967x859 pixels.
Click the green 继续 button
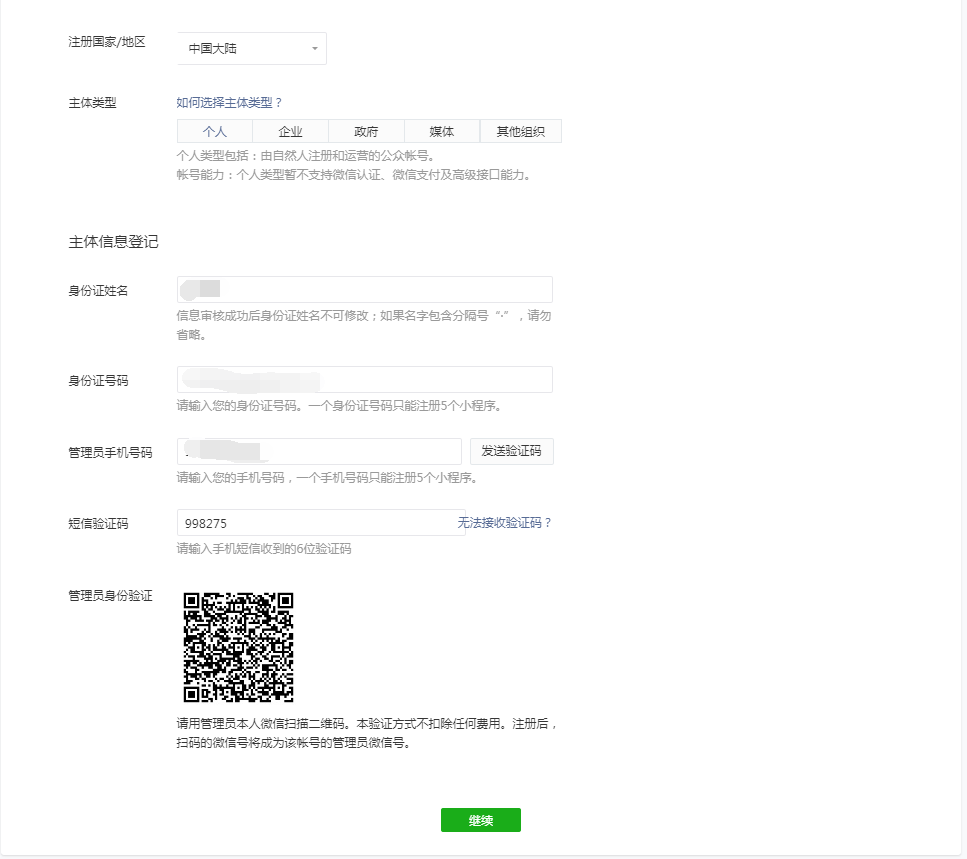pyautogui.click(x=480, y=820)
